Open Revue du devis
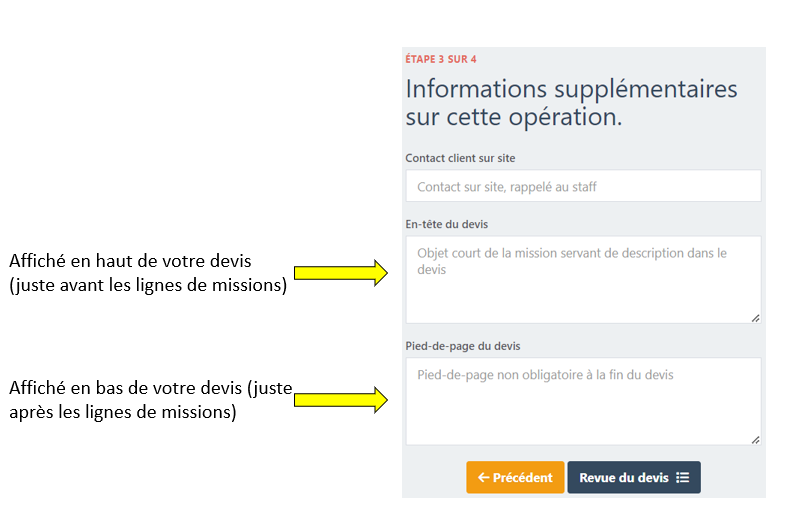Viewport: 792px width, 527px height. click(633, 478)
